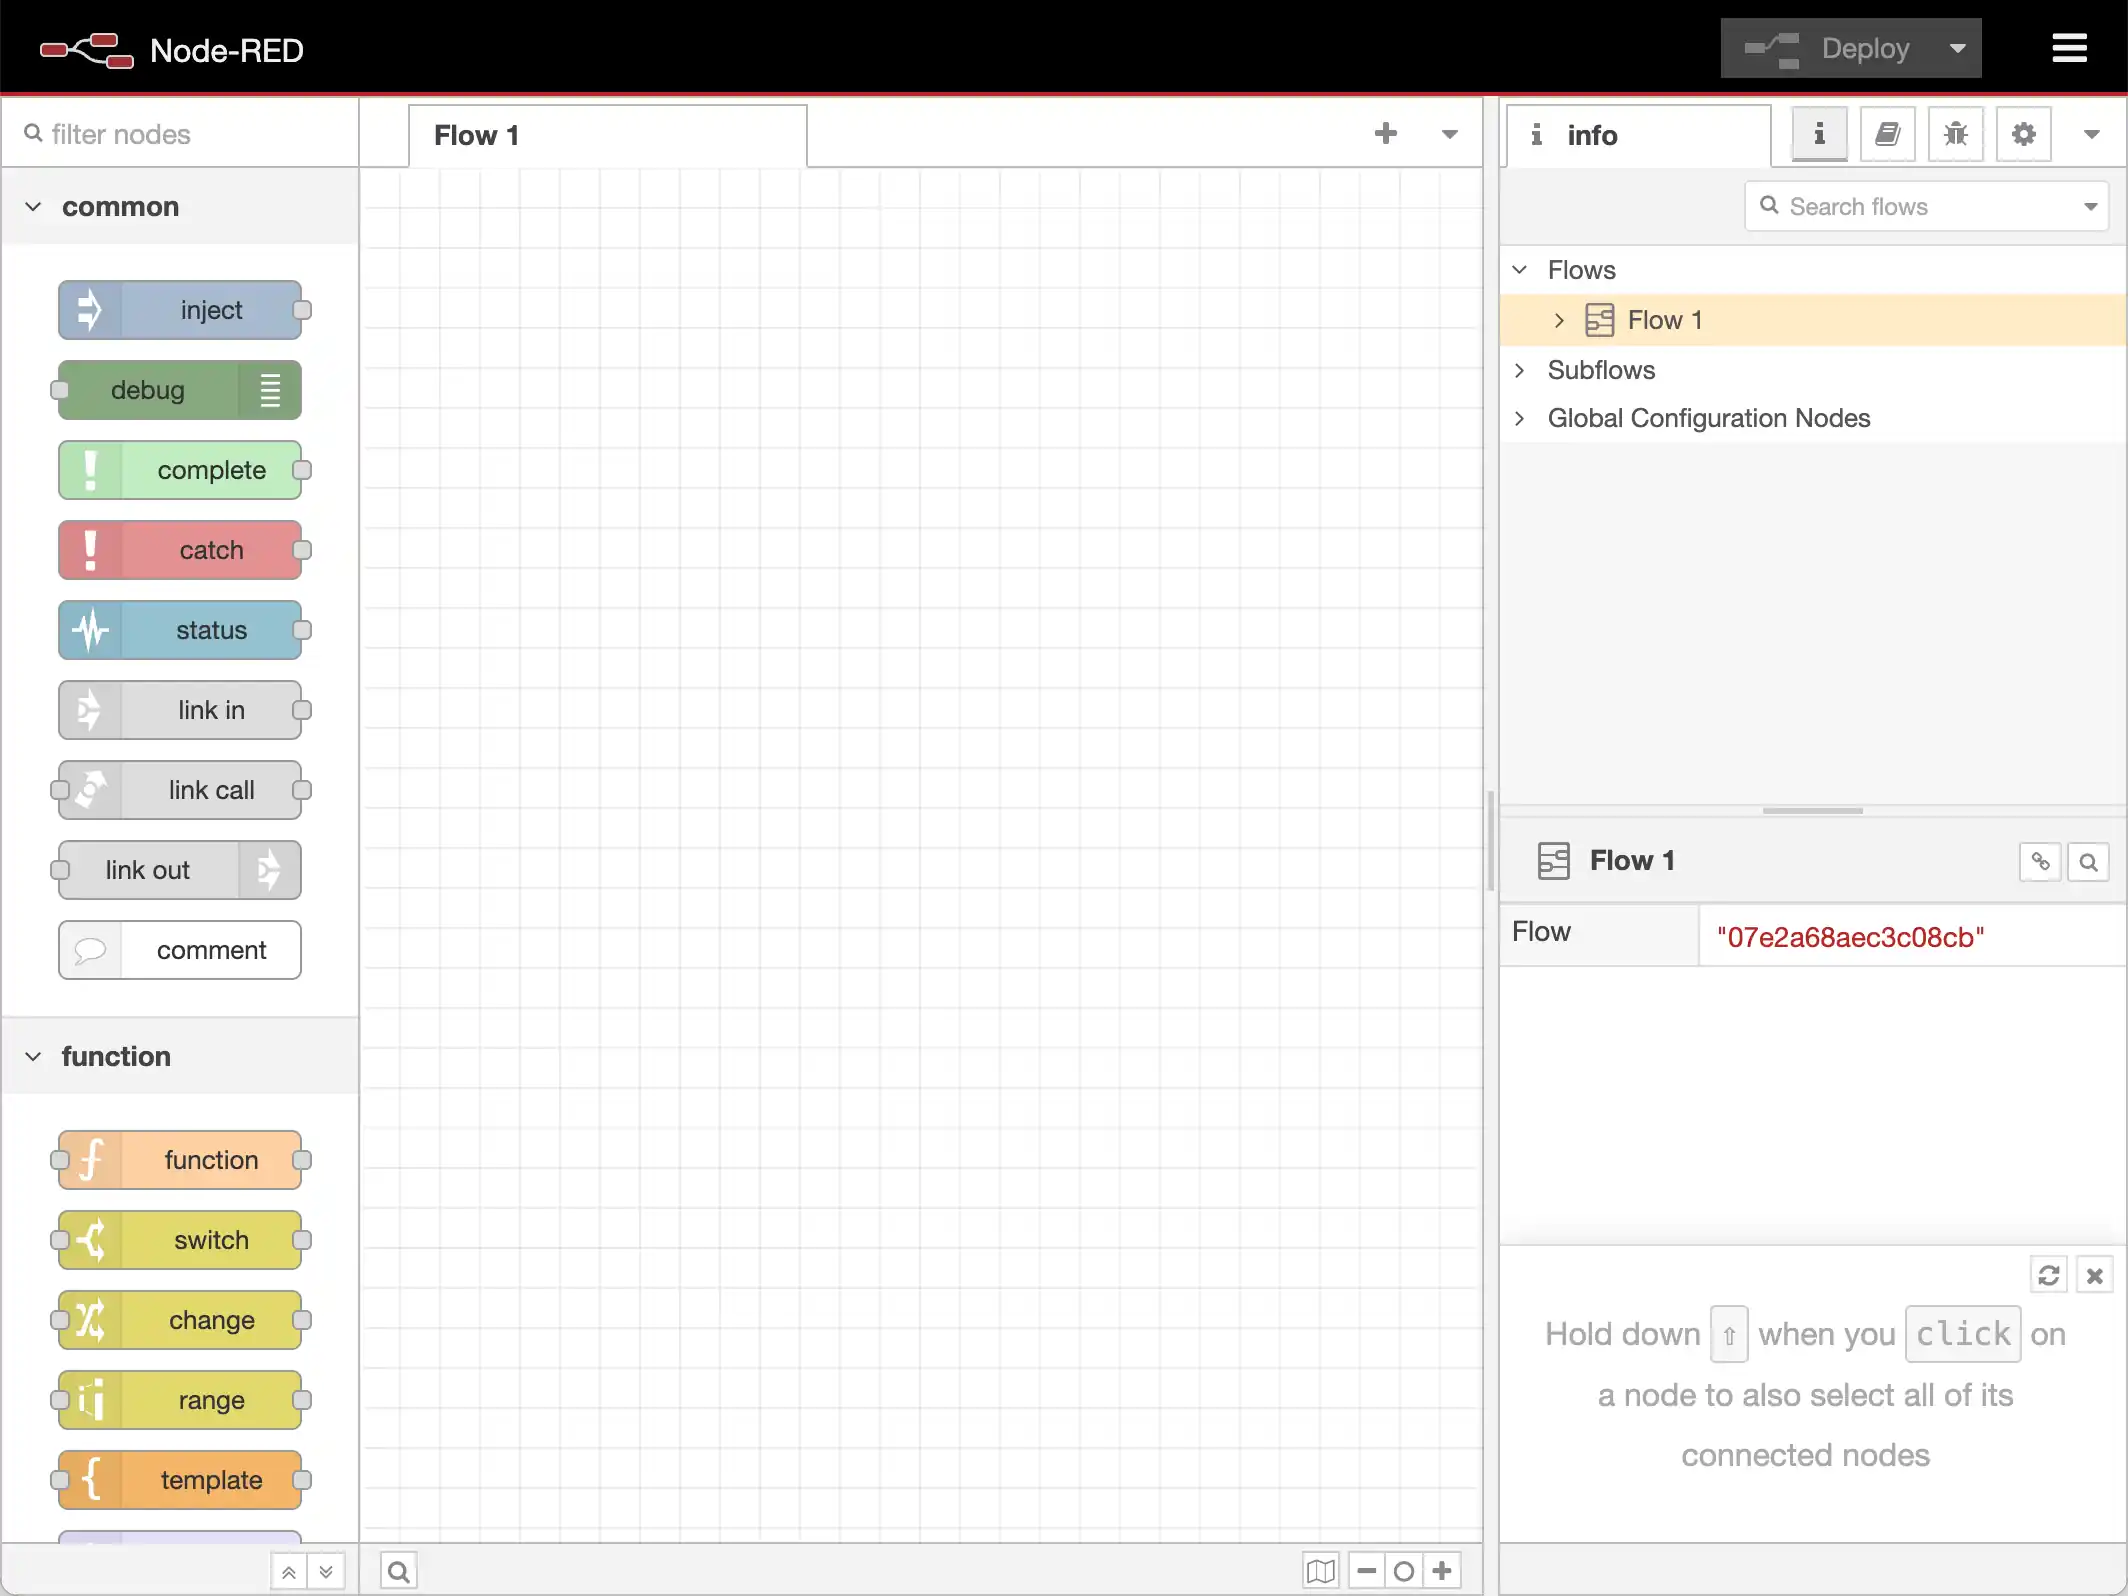This screenshot has width=2128, height=1596.
Task: Click the zoom in plus button
Action: [x=1442, y=1571]
